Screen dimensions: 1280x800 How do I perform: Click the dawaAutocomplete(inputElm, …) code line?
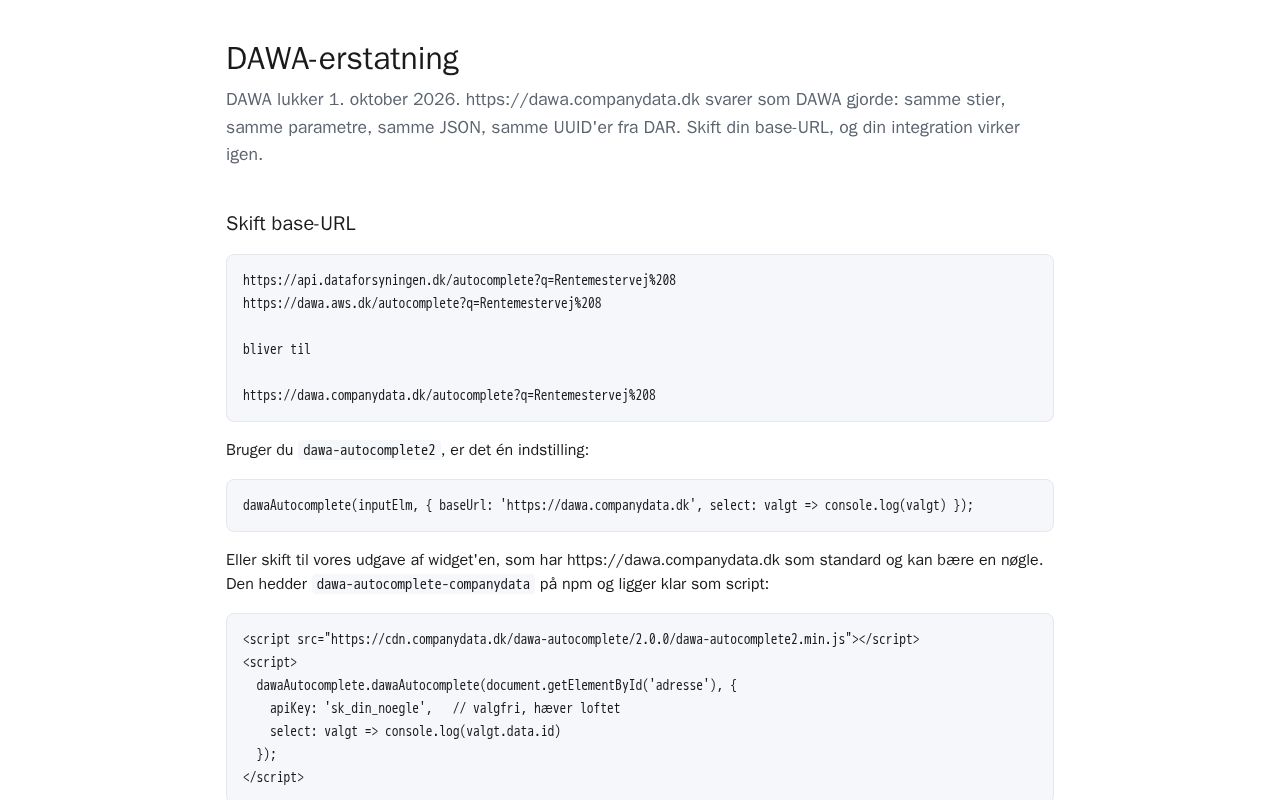(608, 506)
